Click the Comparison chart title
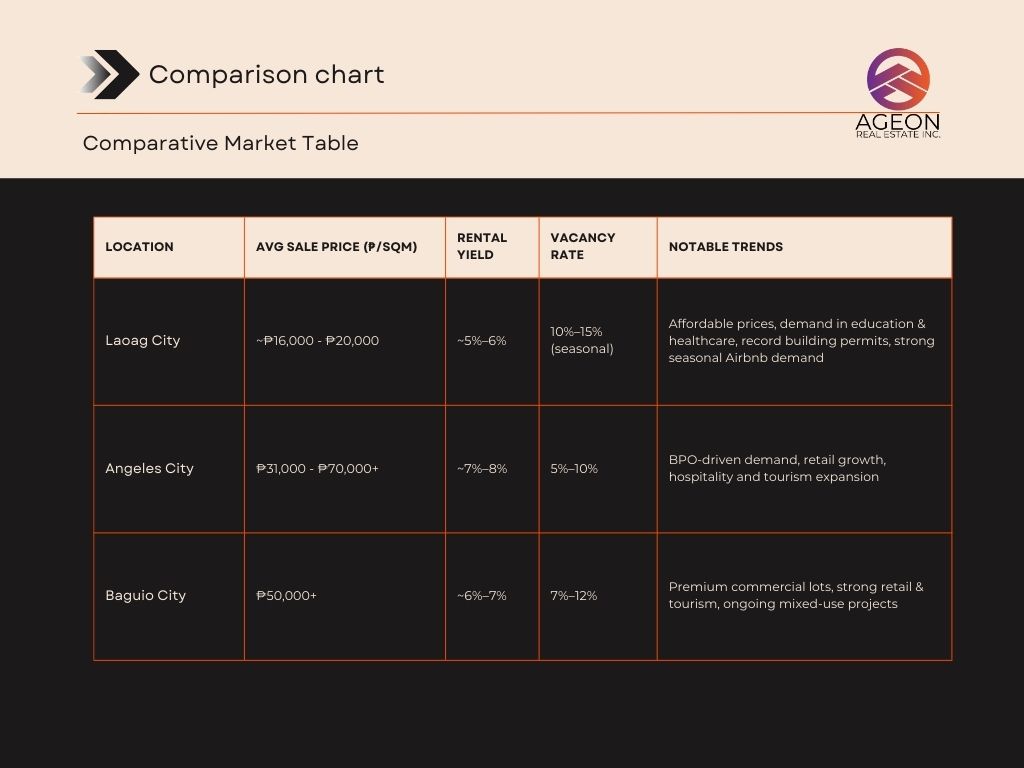This screenshot has width=1024, height=768. point(266,75)
